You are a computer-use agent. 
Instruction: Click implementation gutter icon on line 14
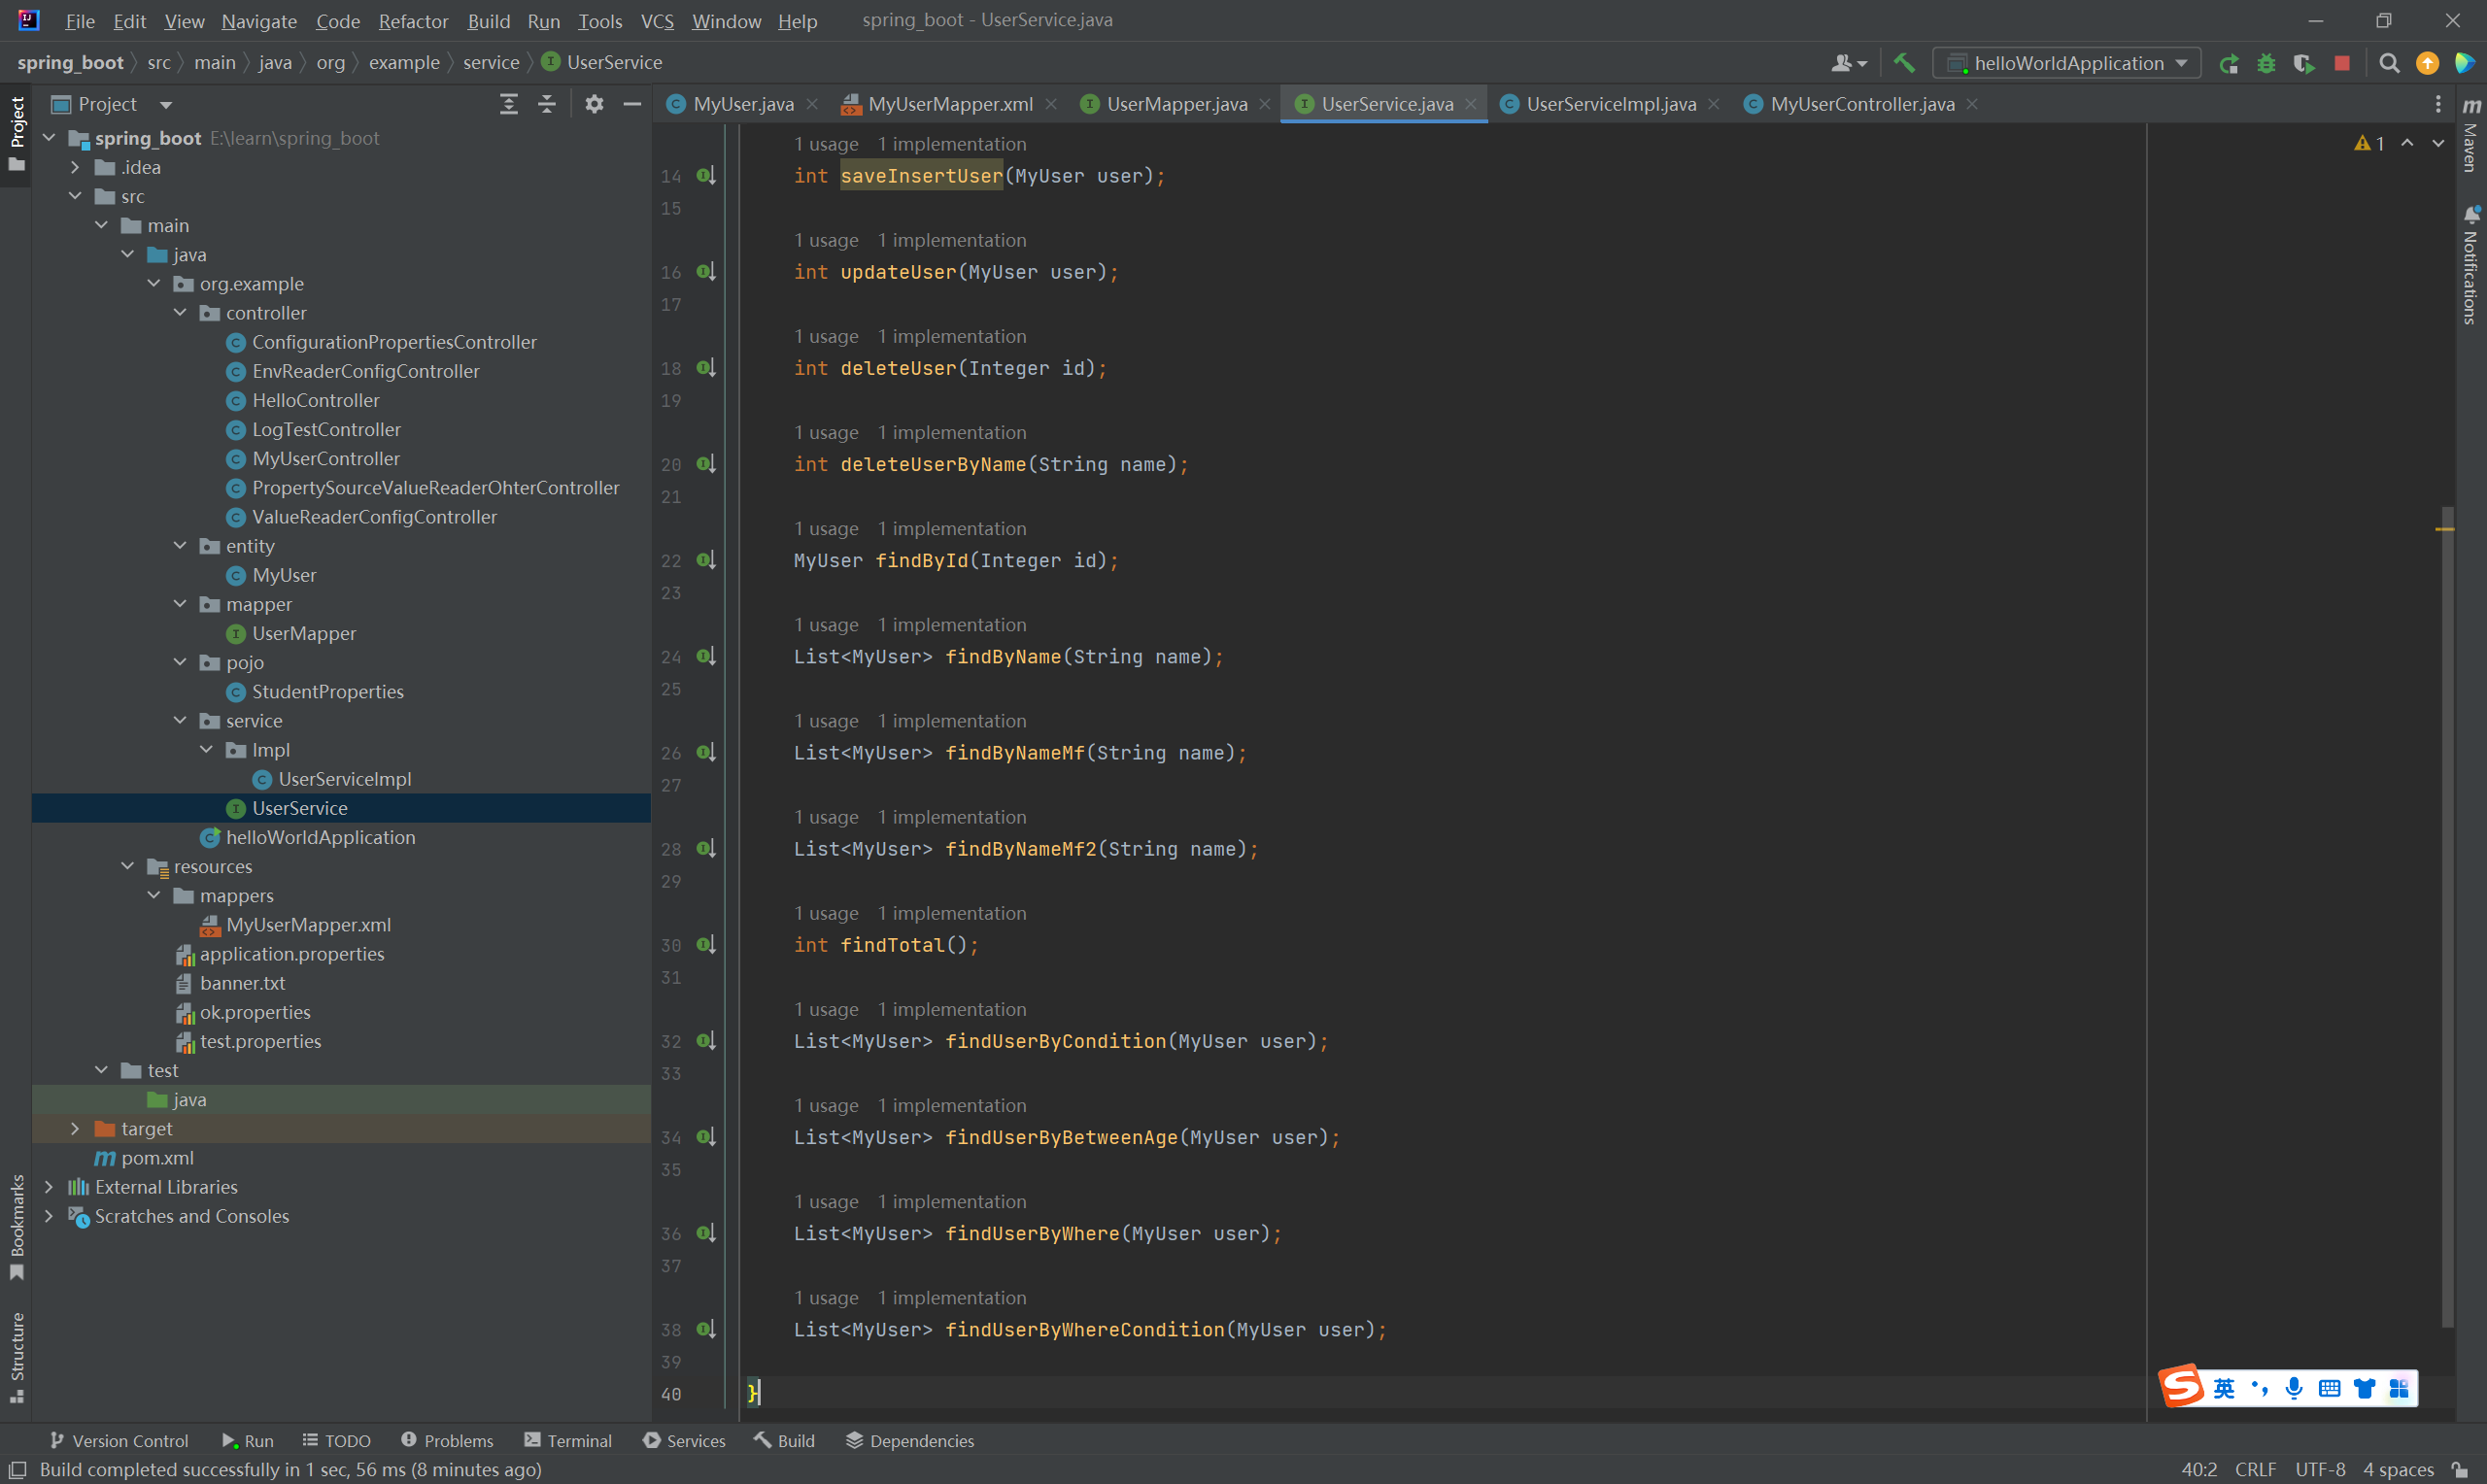pos(706,176)
